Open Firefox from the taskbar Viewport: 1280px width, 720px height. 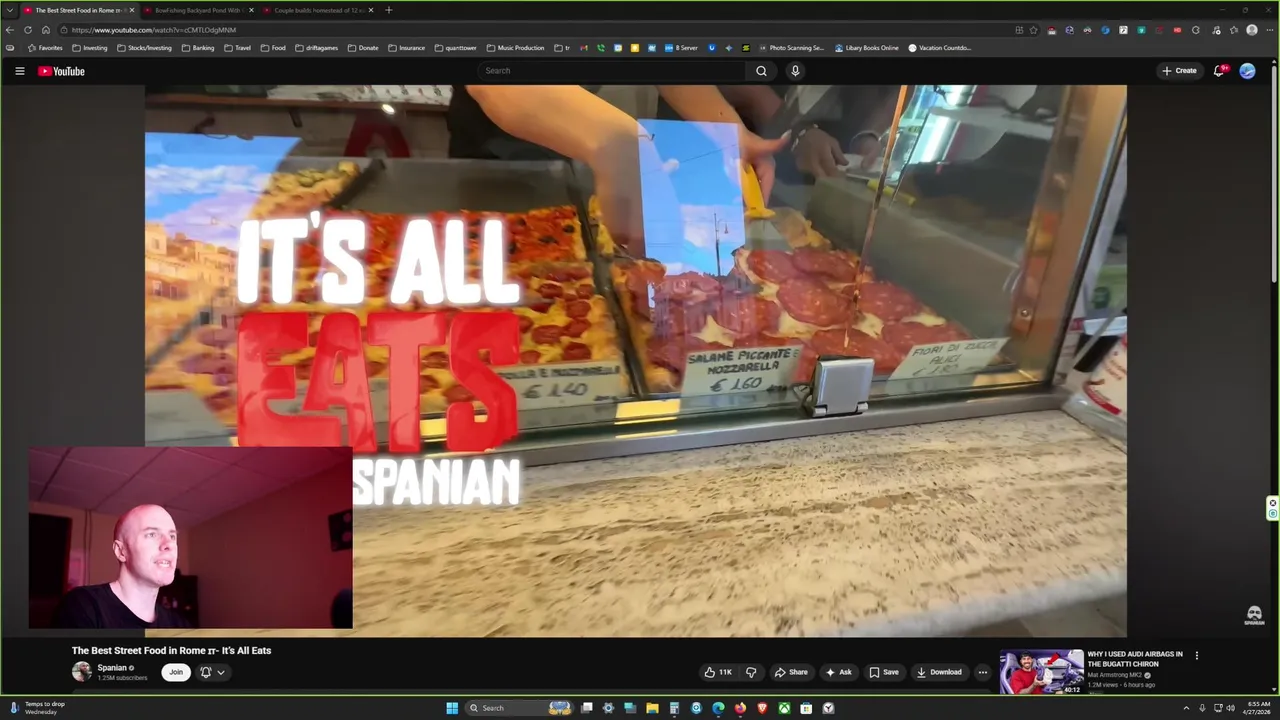click(740, 708)
